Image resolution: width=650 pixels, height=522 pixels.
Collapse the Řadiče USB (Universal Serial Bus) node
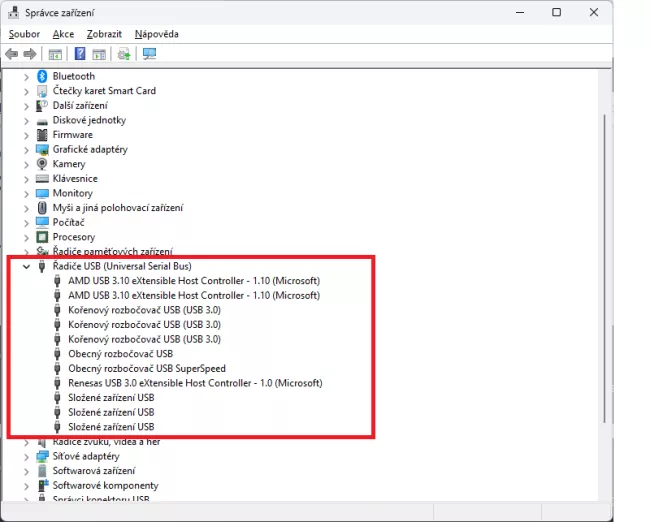[27, 267]
